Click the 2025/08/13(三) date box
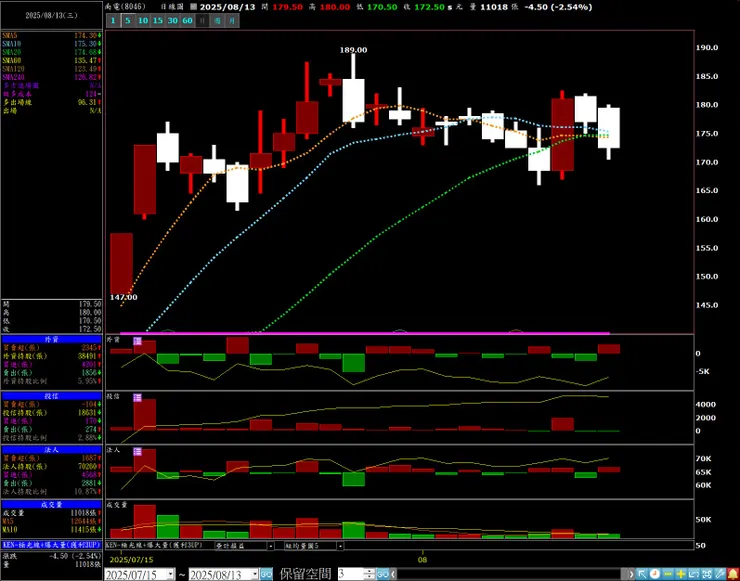 (x=51, y=15)
